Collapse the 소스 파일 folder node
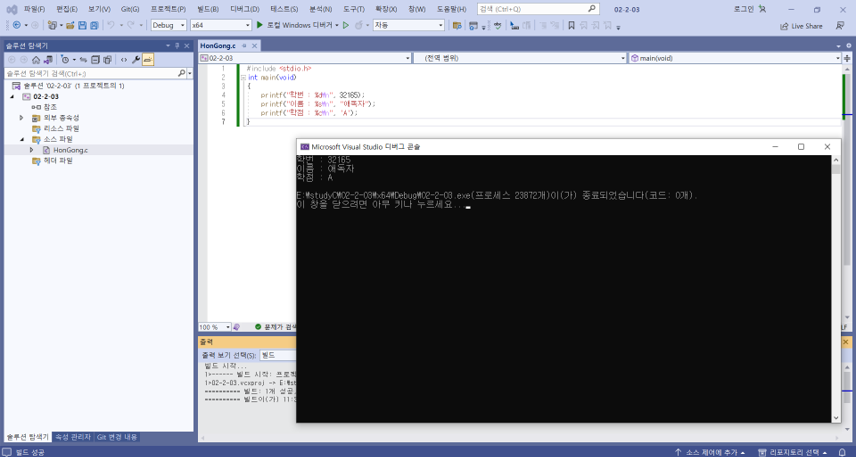Viewport: 856px width, 457px height. pos(21,139)
